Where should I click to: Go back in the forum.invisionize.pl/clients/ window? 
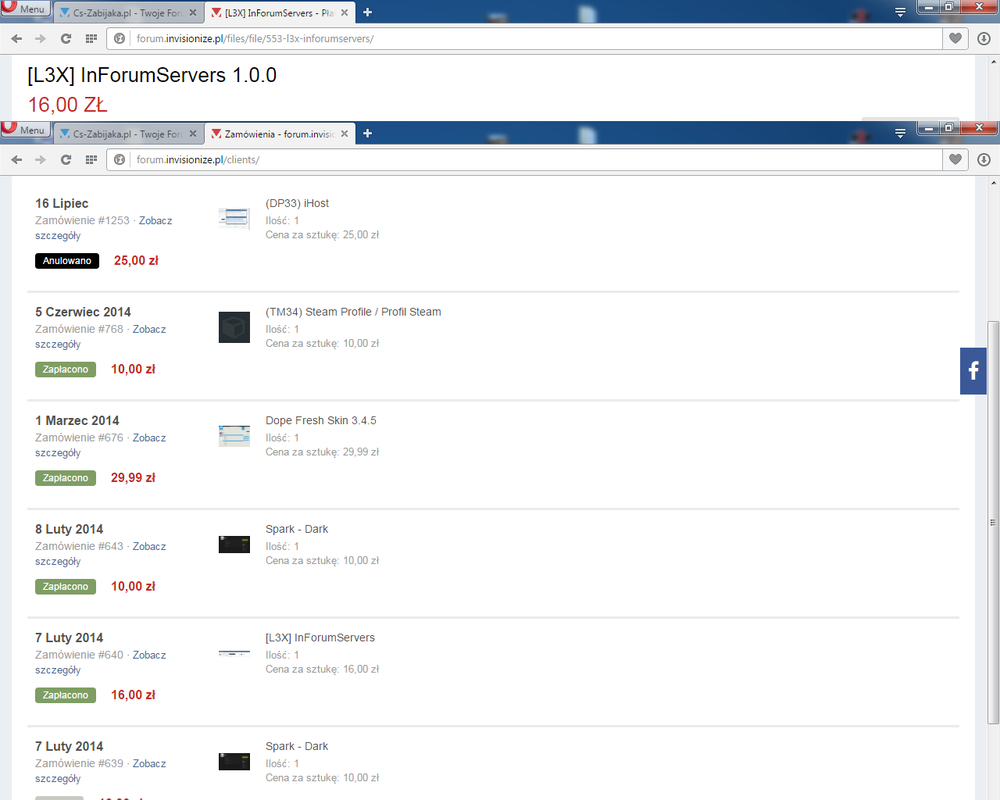click(x=16, y=160)
